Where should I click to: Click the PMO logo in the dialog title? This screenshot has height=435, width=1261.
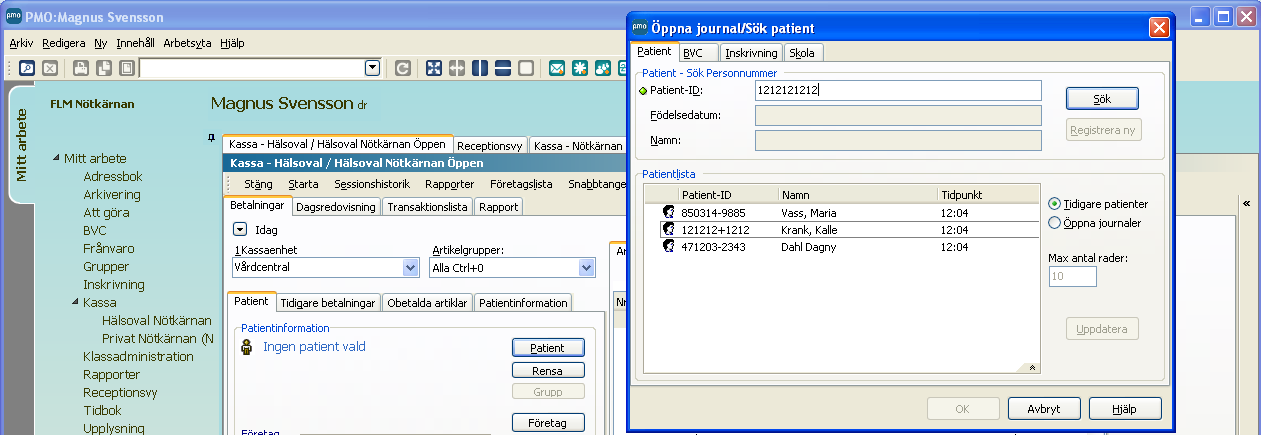[x=641, y=27]
